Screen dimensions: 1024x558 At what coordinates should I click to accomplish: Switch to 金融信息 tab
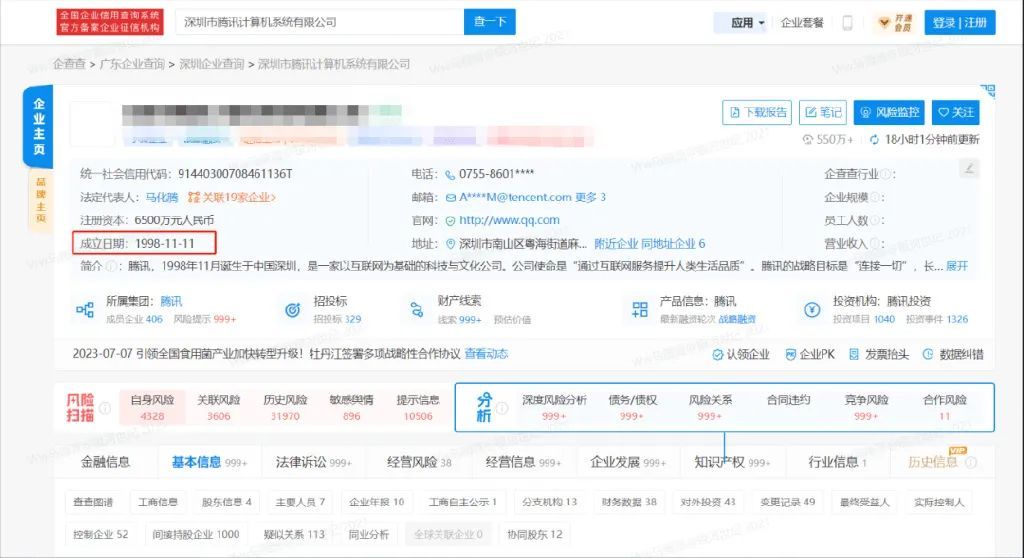(x=105, y=462)
